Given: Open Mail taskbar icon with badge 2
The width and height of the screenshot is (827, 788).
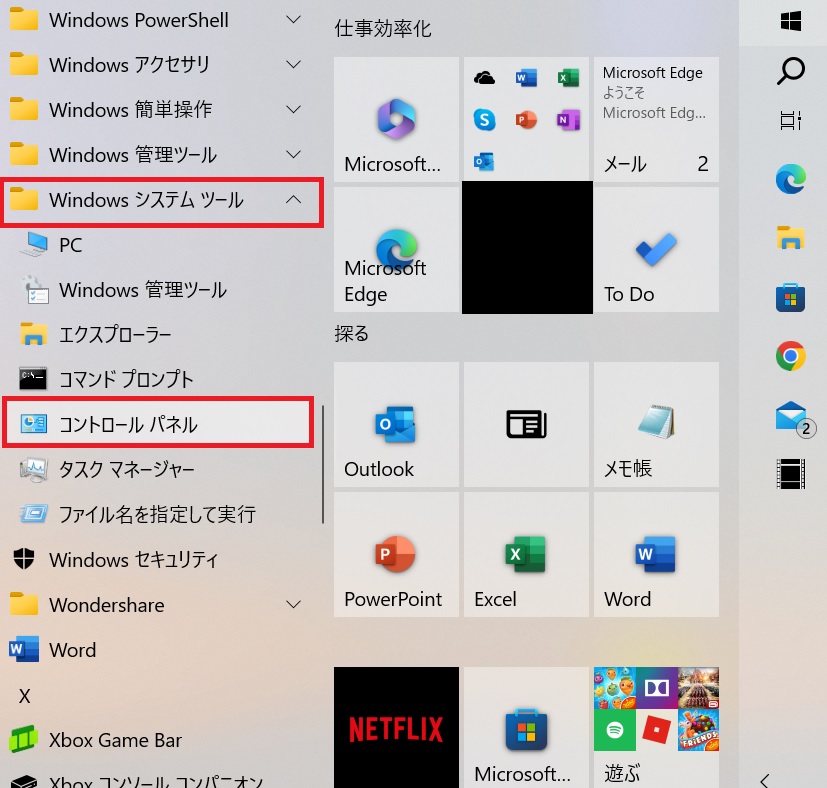Looking at the screenshot, I should pyautogui.click(x=794, y=418).
